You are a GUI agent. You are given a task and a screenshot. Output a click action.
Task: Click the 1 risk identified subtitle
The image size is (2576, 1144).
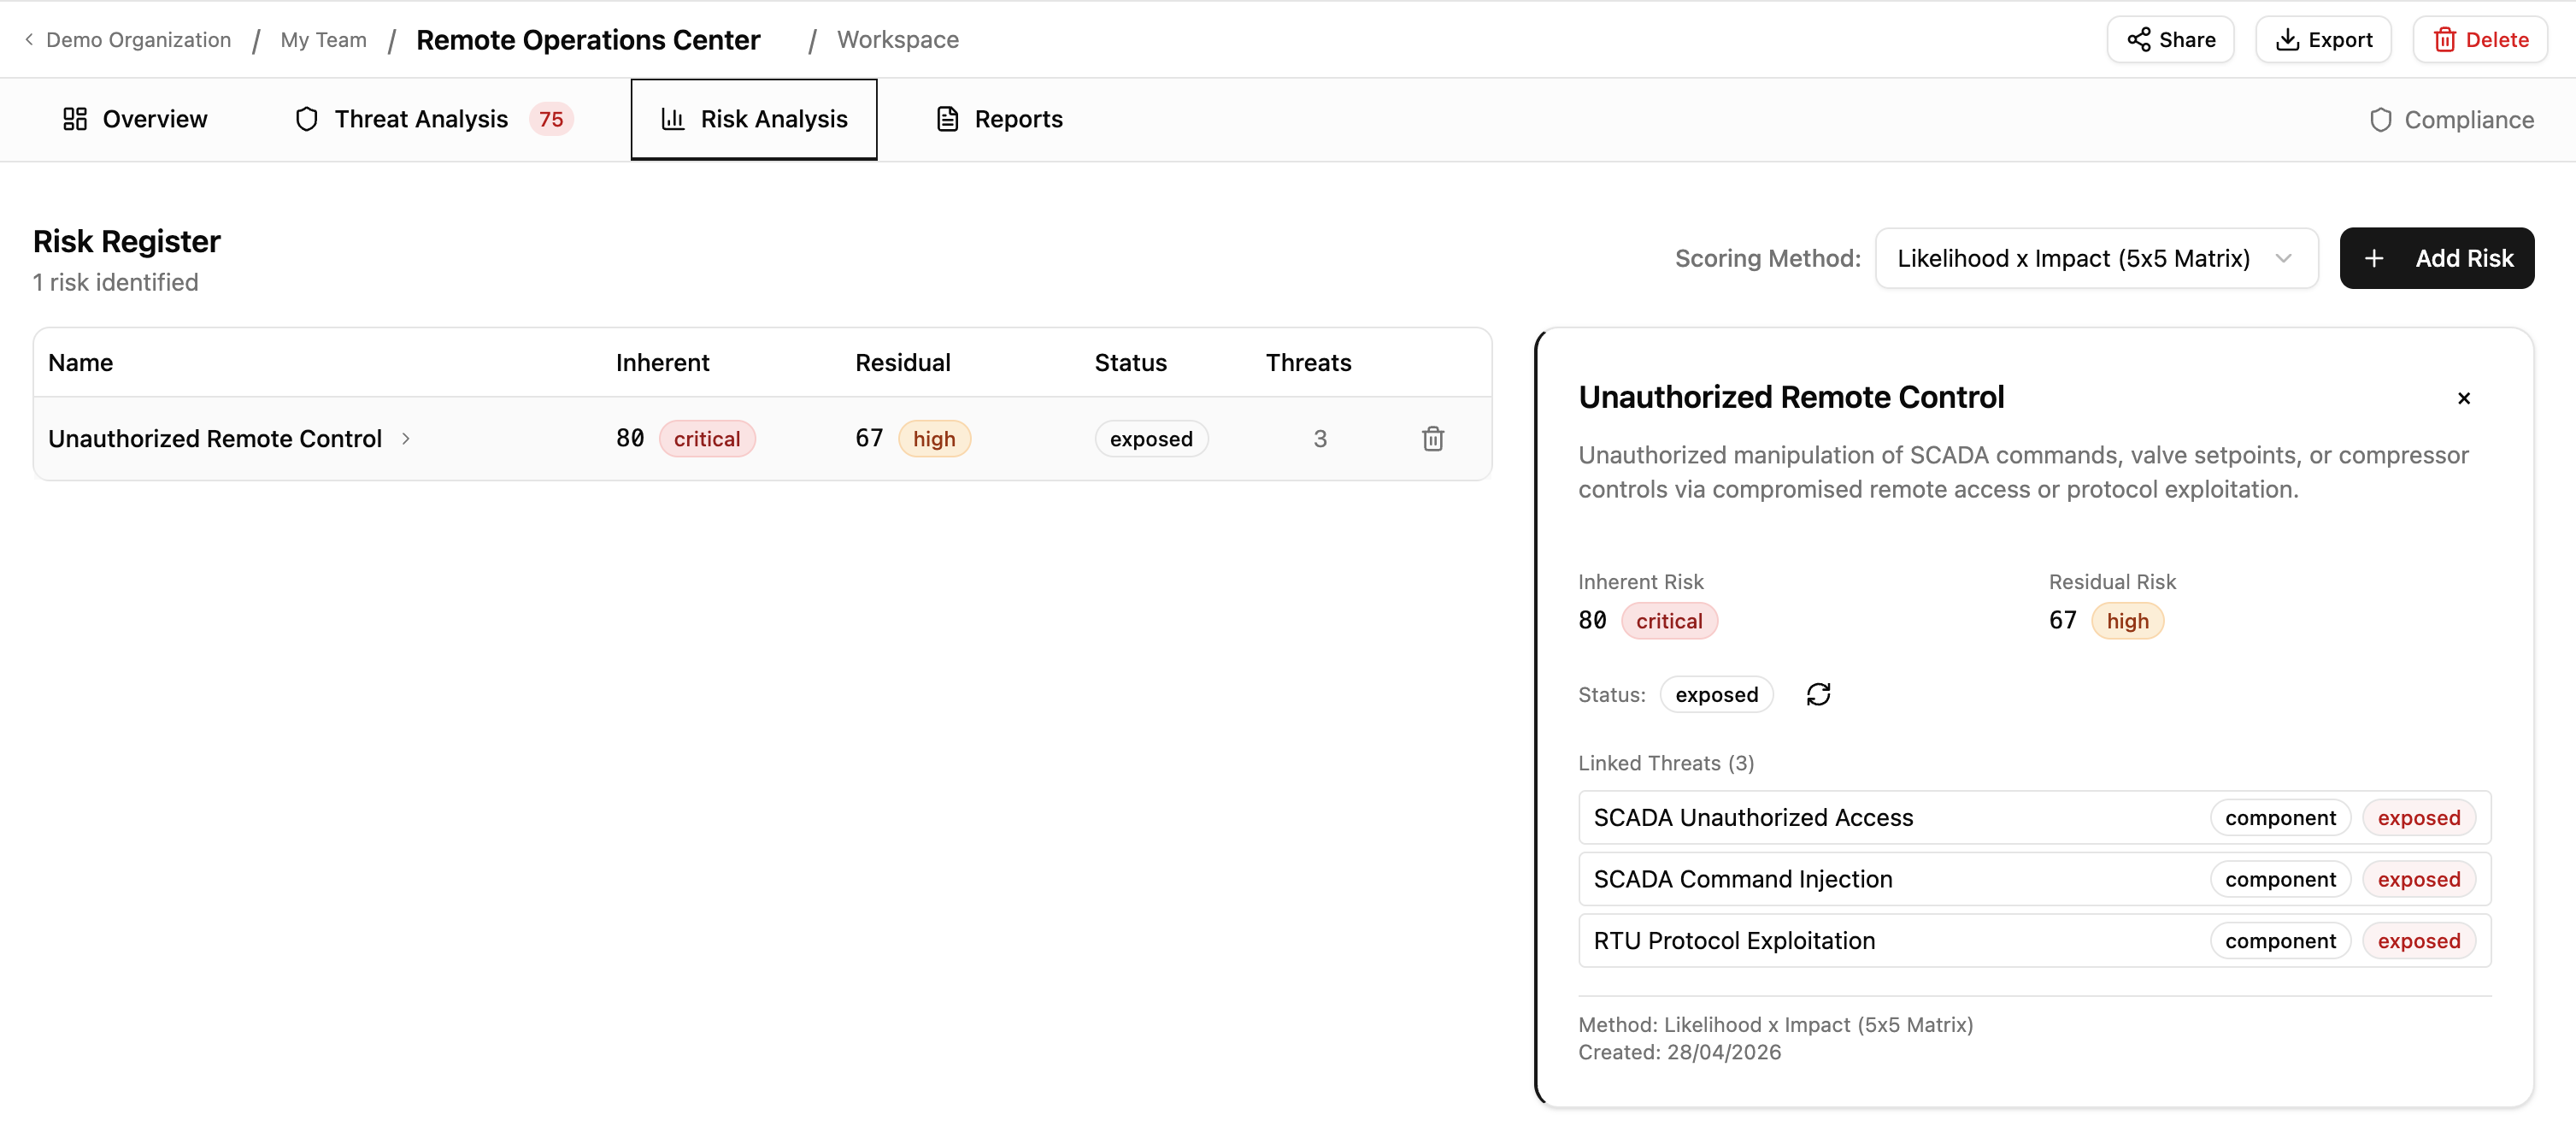(115, 282)
